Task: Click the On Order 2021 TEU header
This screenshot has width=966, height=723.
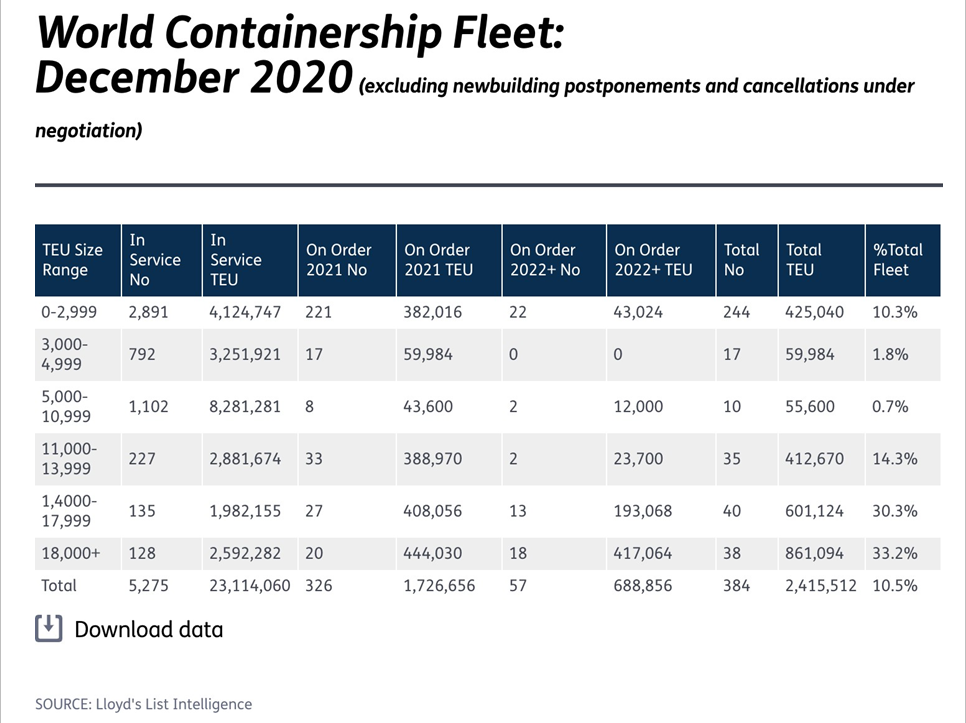Action: coord(437,260)
